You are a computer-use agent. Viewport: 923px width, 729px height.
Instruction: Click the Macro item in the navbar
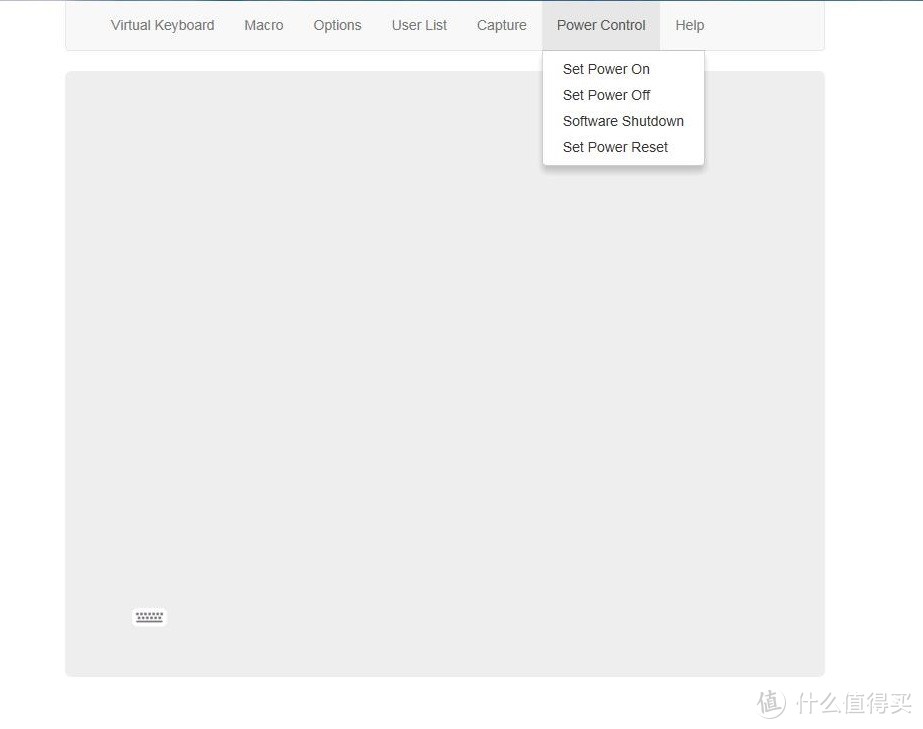[x=264, y=25]
